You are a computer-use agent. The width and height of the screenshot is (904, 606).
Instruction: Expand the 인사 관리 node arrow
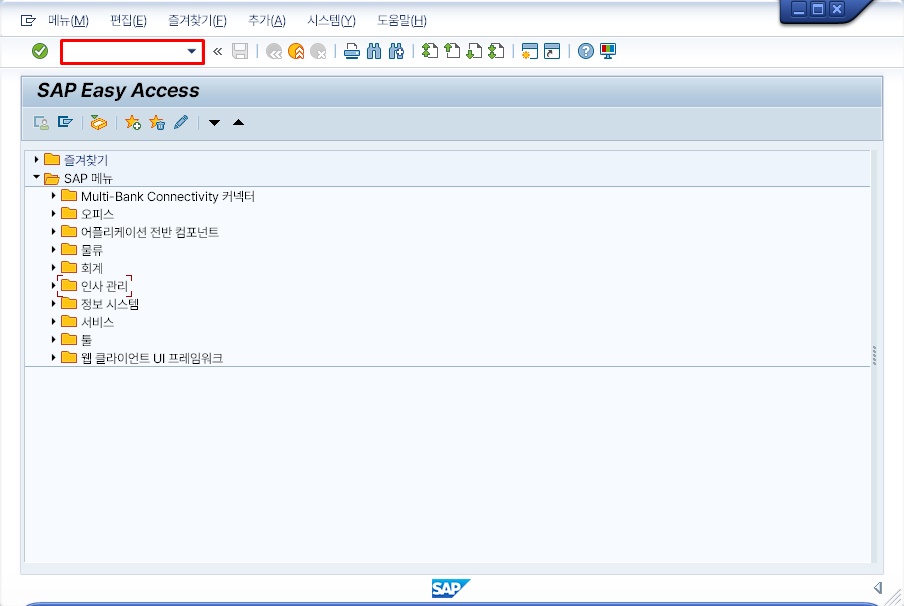pyautogui.click(x=53, y=285)
